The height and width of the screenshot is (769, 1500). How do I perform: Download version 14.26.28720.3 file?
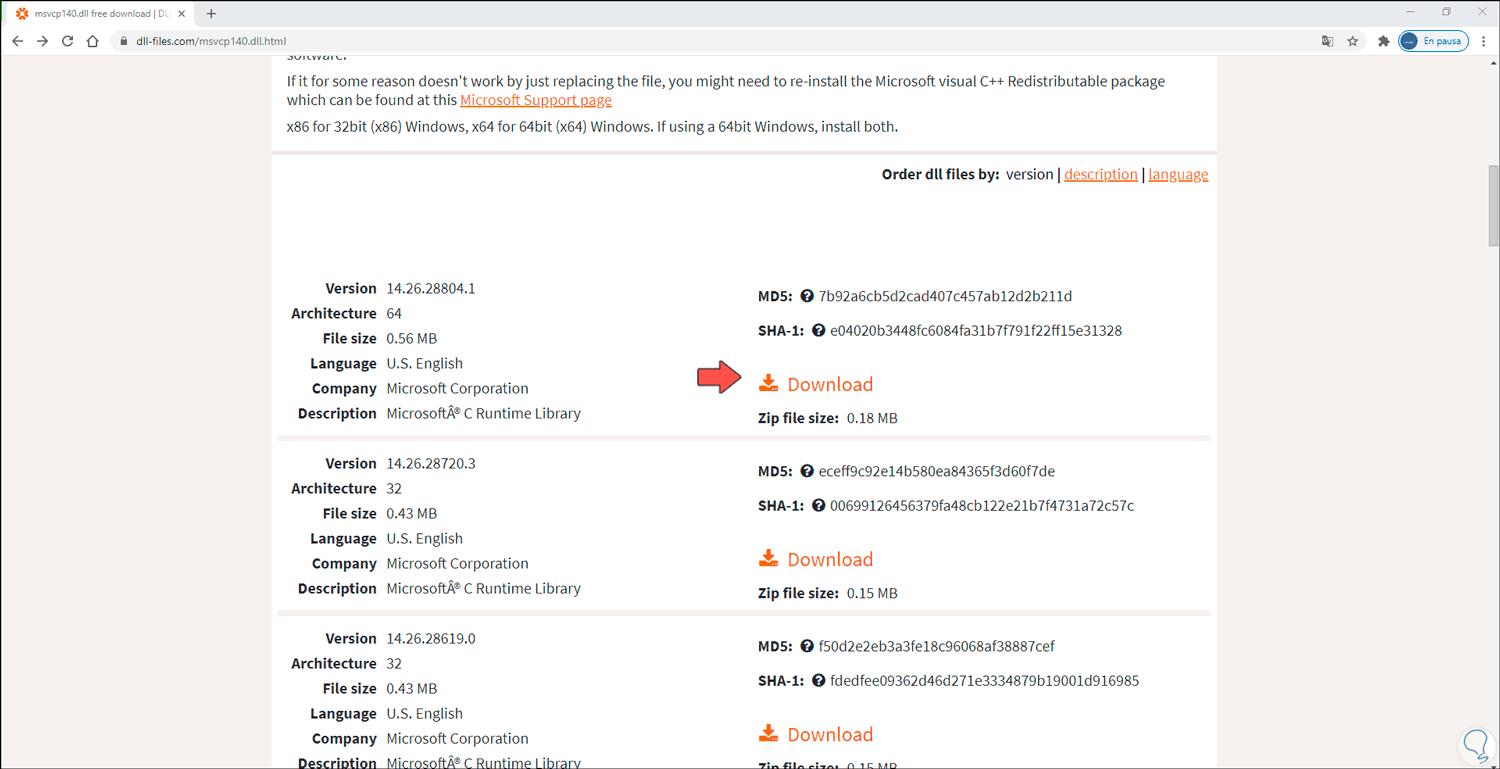tap(816, 559)
